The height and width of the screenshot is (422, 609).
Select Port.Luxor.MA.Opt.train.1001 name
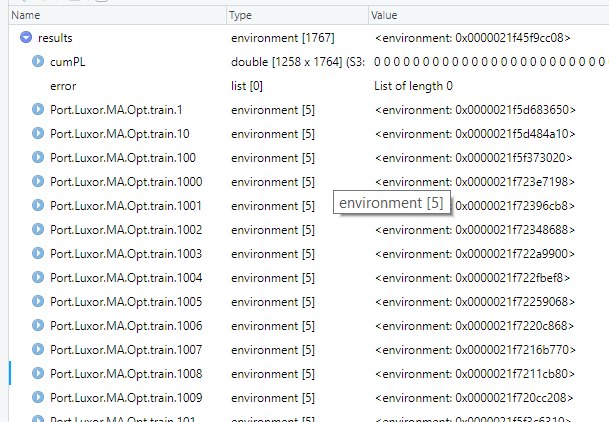point(126,206)
